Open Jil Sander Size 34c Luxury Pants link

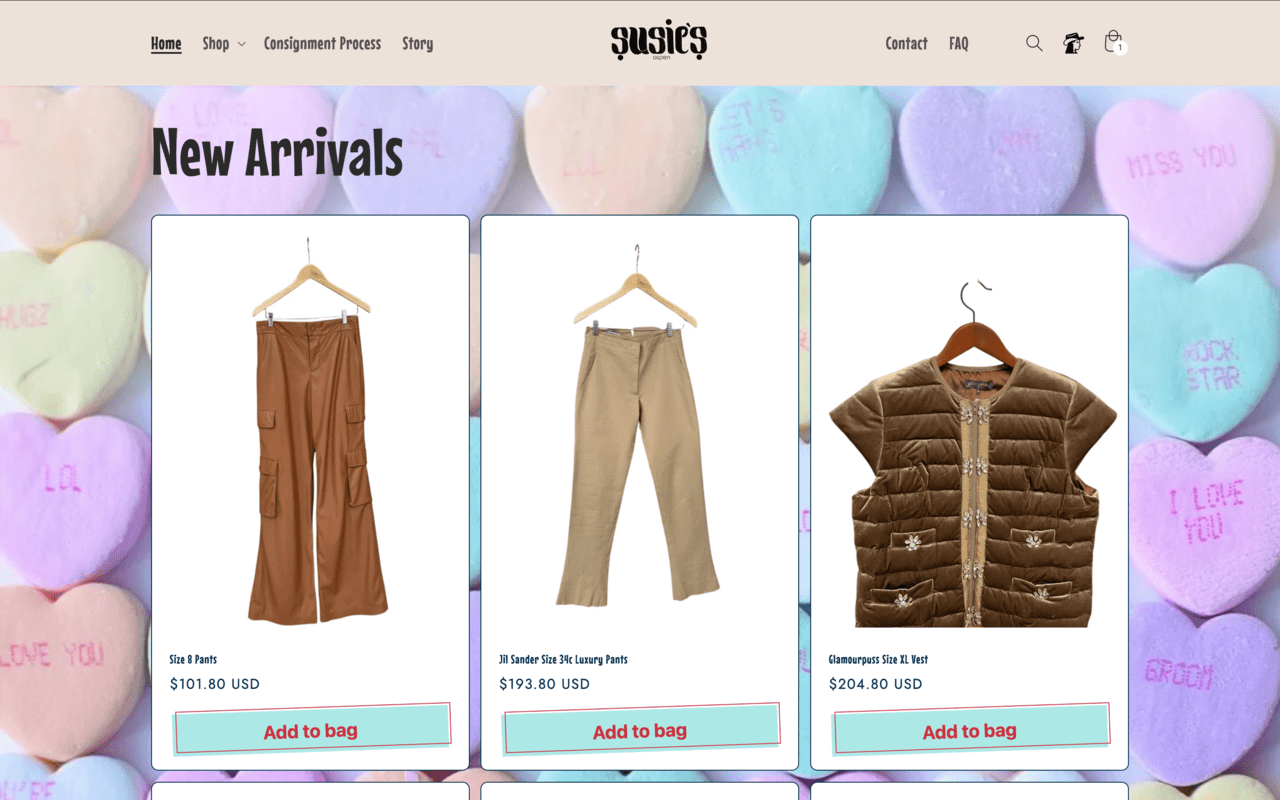pos(563,659)
